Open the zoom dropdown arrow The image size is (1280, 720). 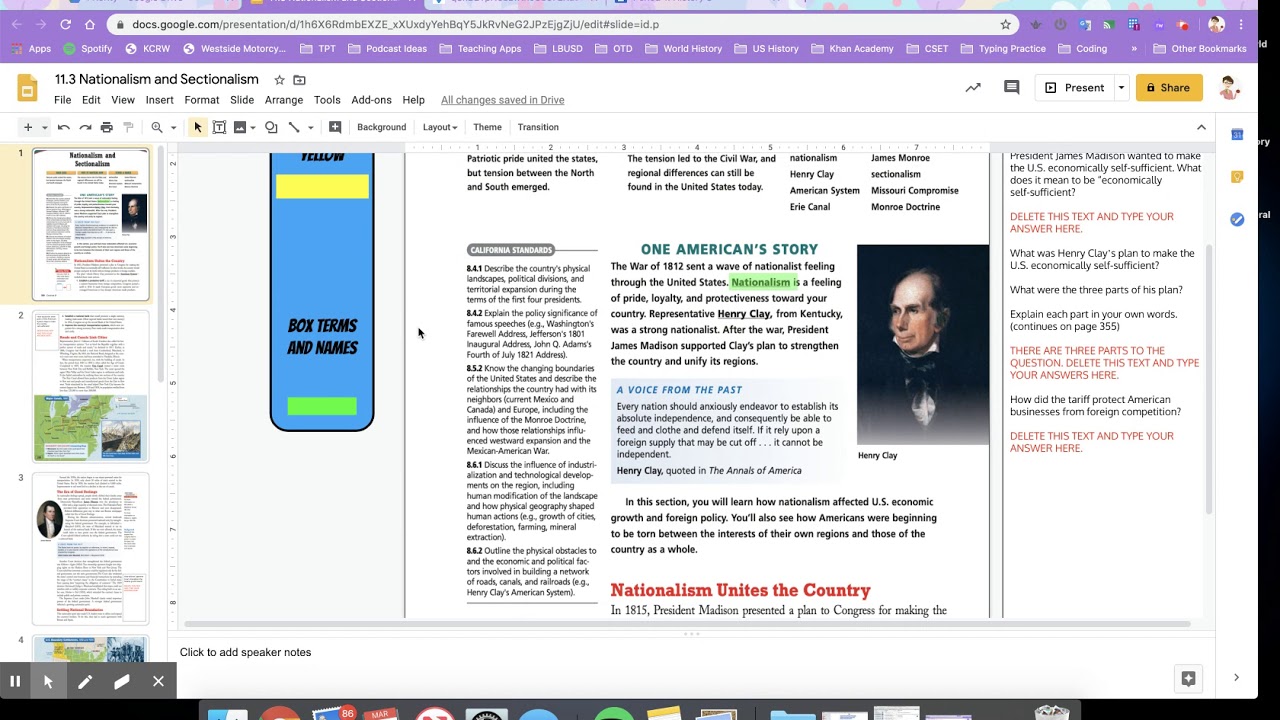tap(173, 127)
